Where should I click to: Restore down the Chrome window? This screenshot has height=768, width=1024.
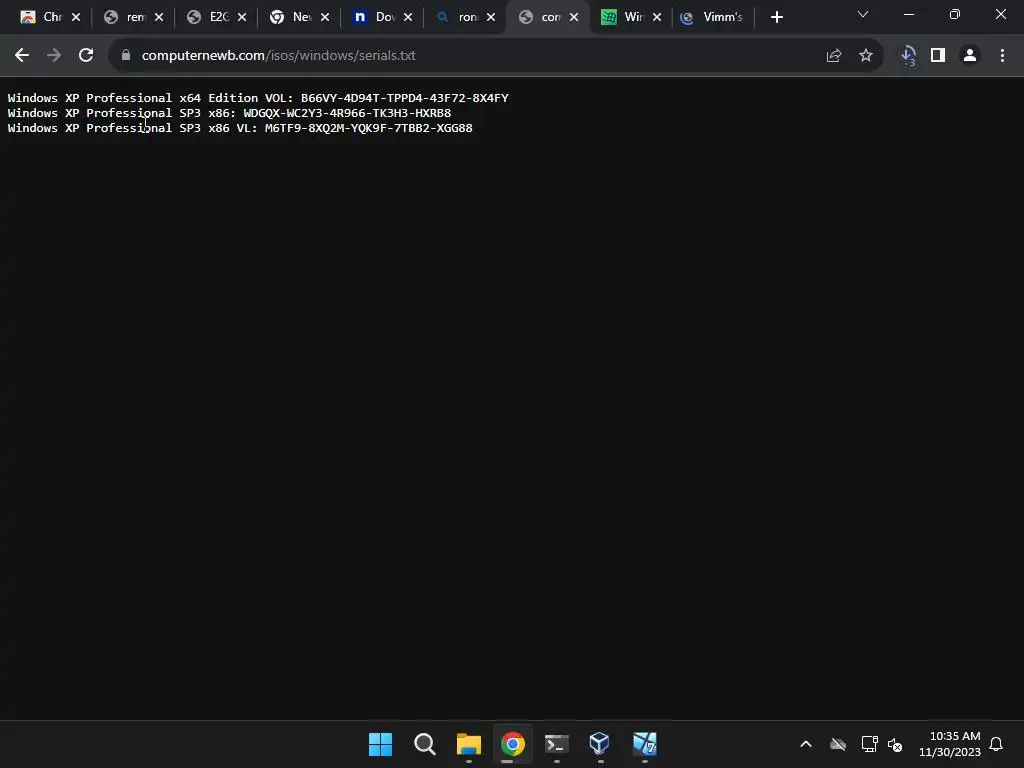click(955, 14)
